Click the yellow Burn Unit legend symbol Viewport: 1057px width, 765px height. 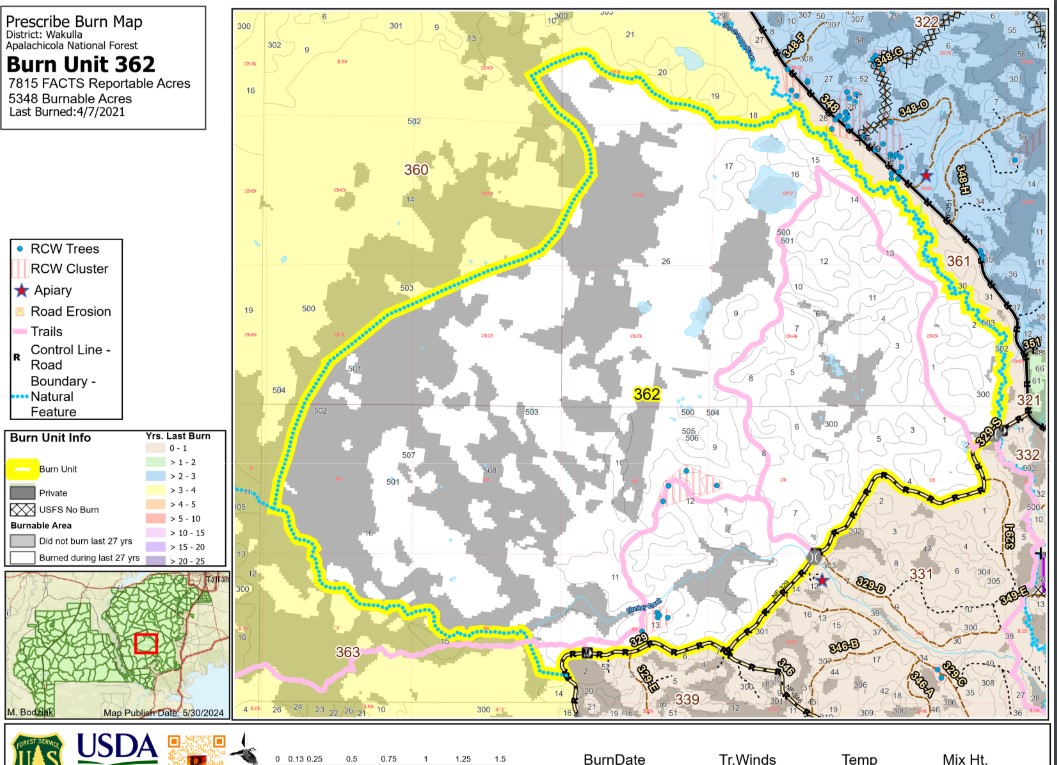click(x=23, y=468)
